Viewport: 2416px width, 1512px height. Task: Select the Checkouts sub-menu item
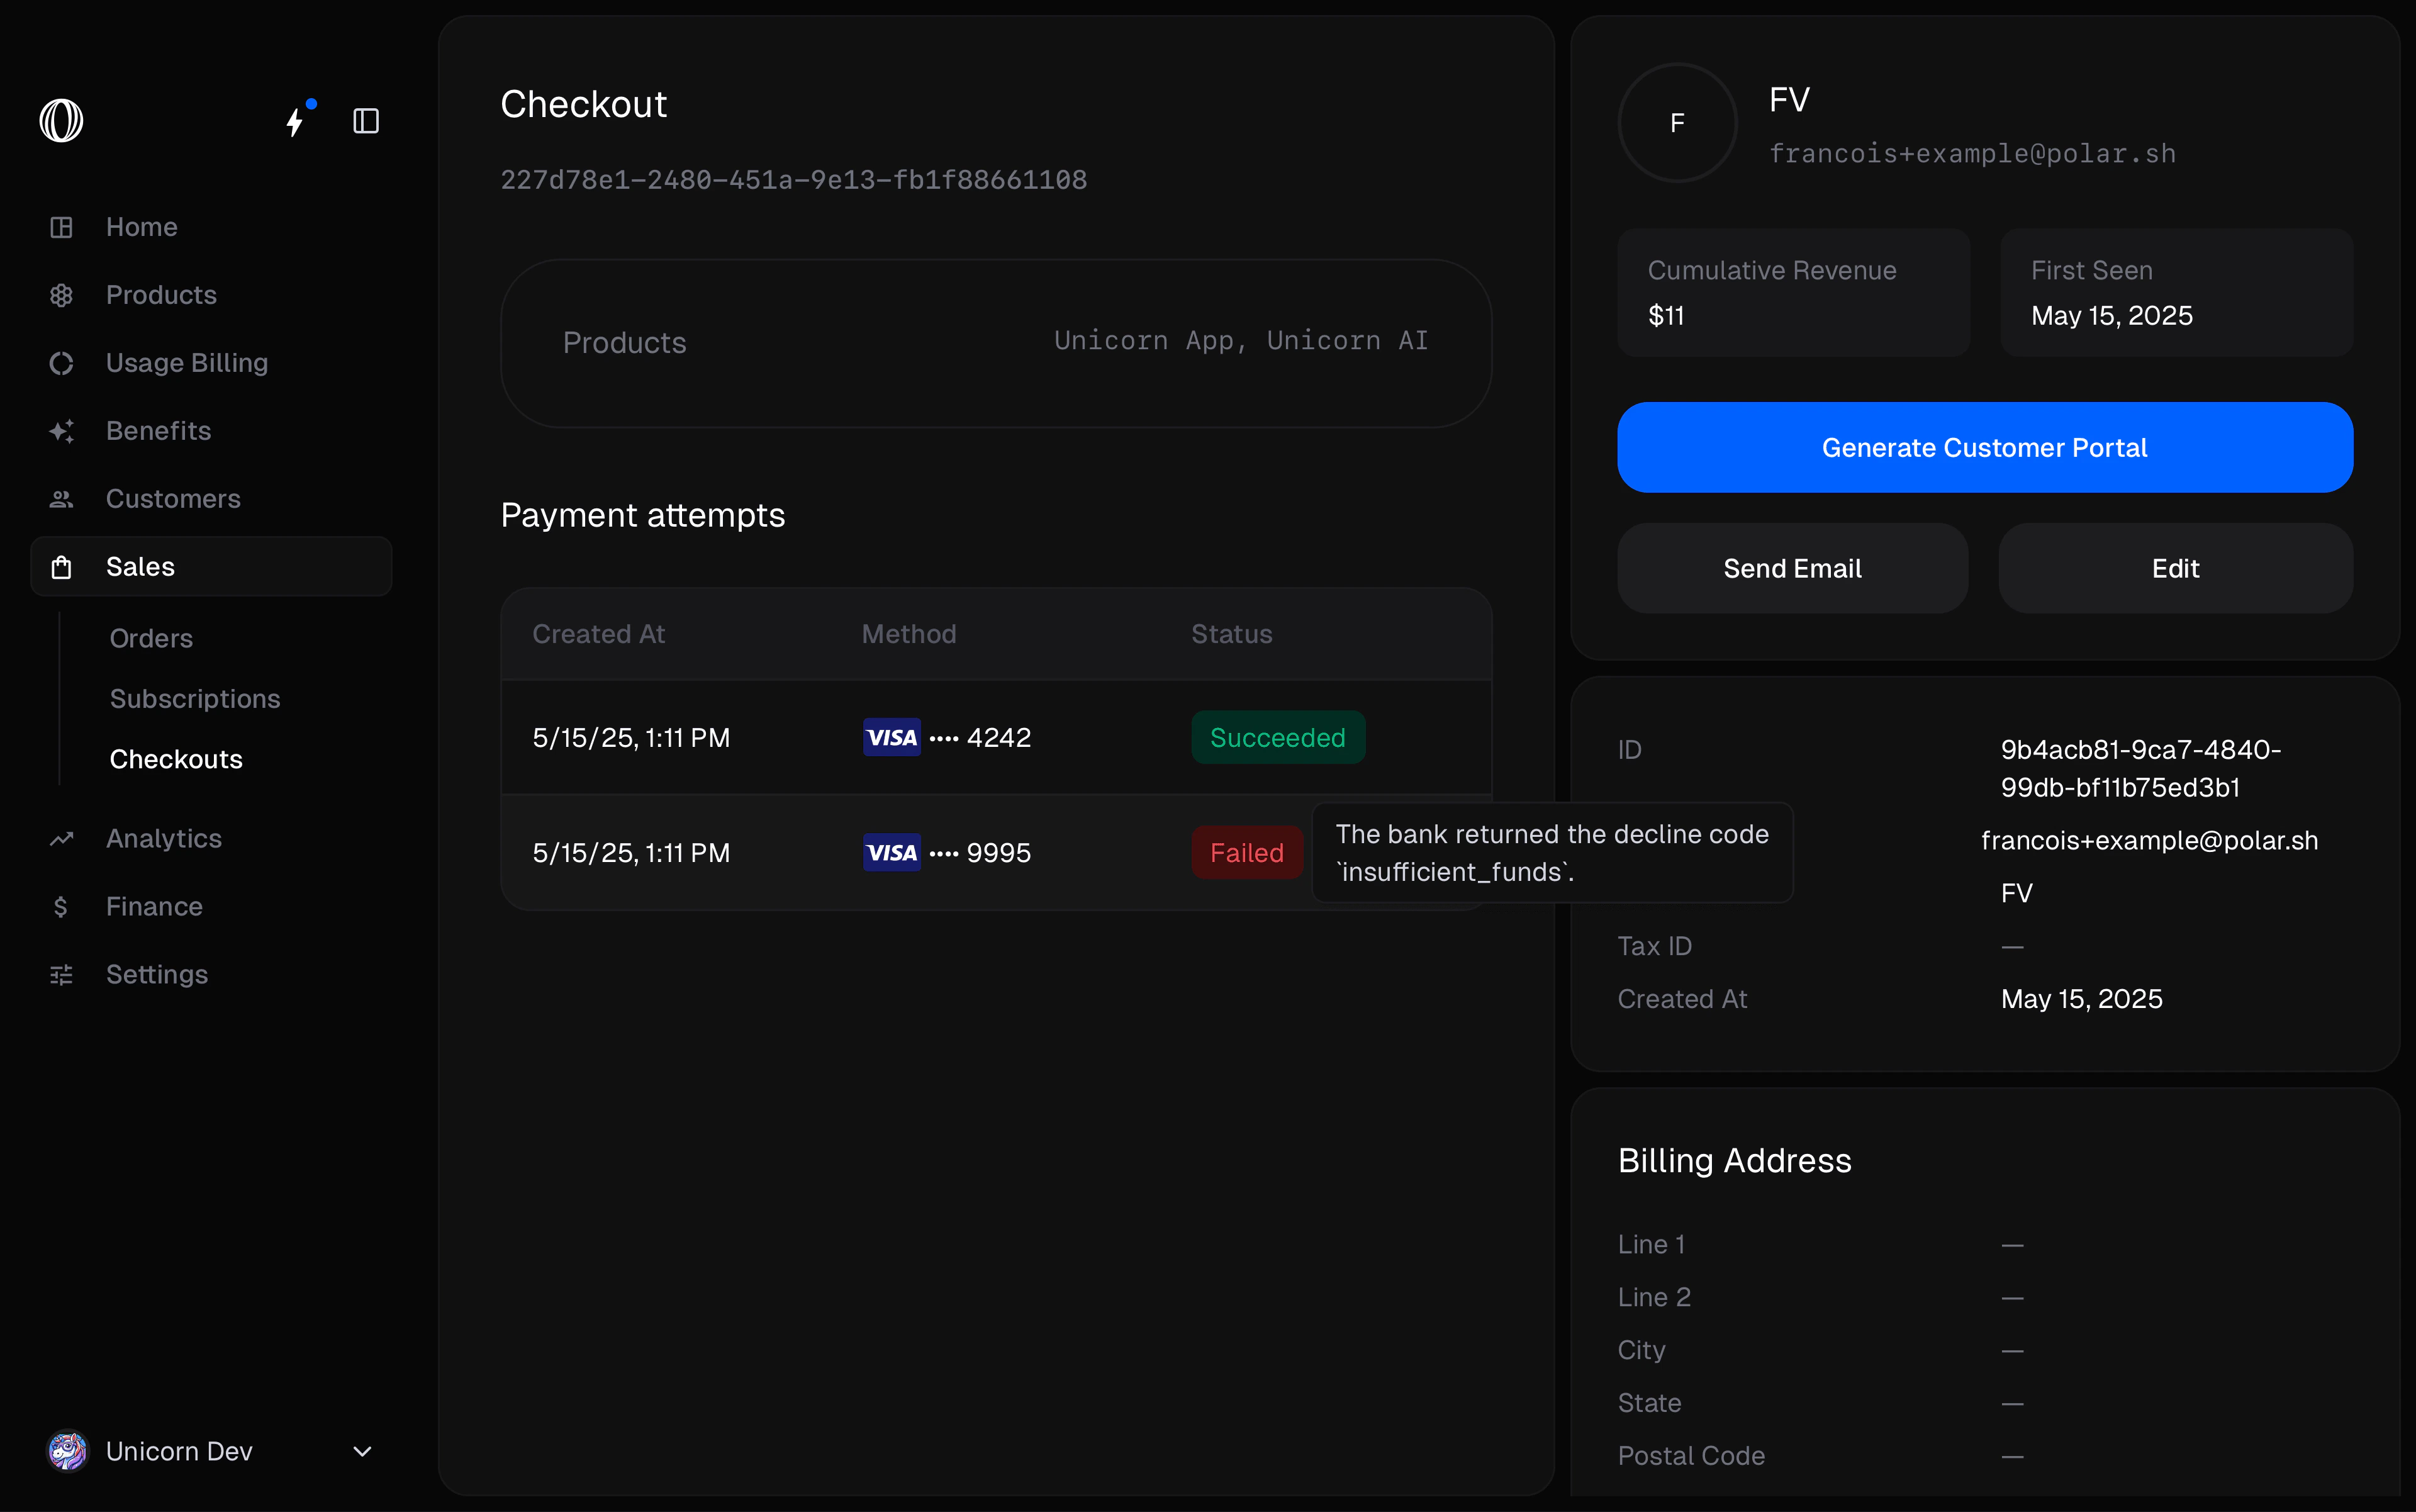pyautogui.click(x=176, y=759)
